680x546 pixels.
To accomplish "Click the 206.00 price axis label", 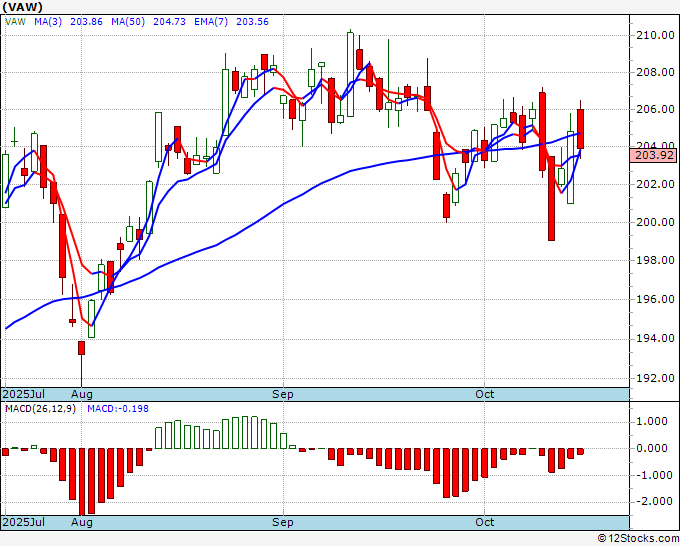I will (x=655, y=110).
